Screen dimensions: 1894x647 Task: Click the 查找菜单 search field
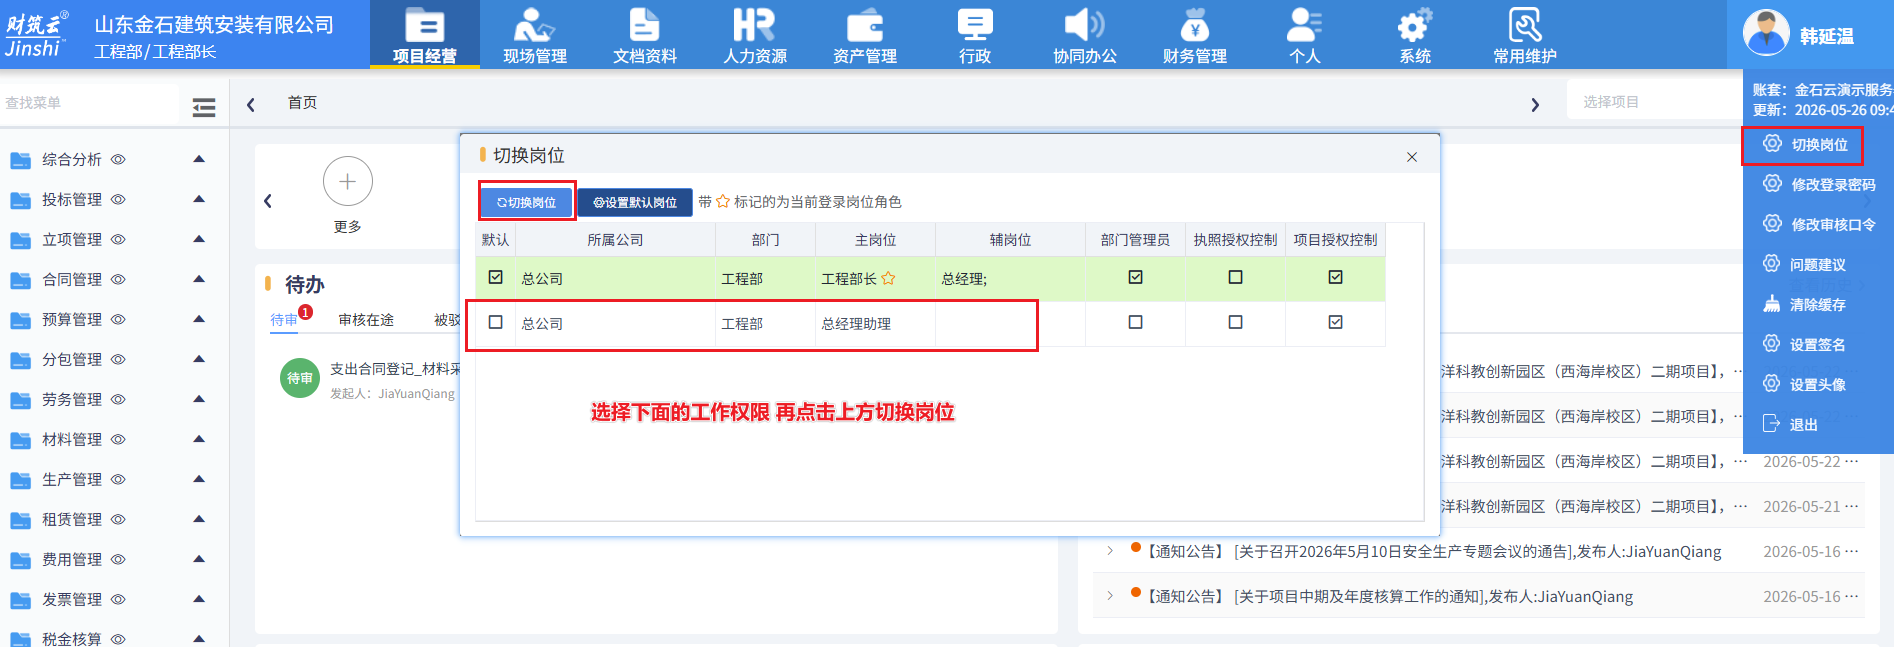(90, 103)
